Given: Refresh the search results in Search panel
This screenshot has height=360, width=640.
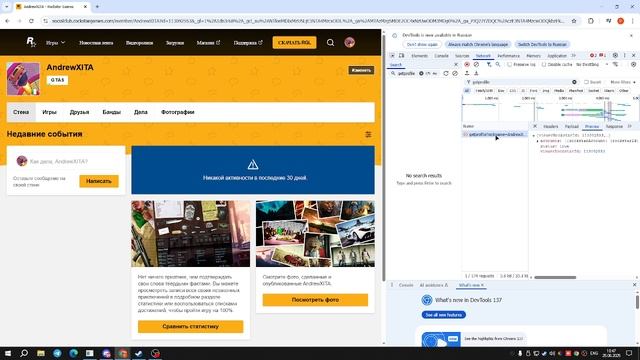Looking at the screenshot, I should coord(446,73).
